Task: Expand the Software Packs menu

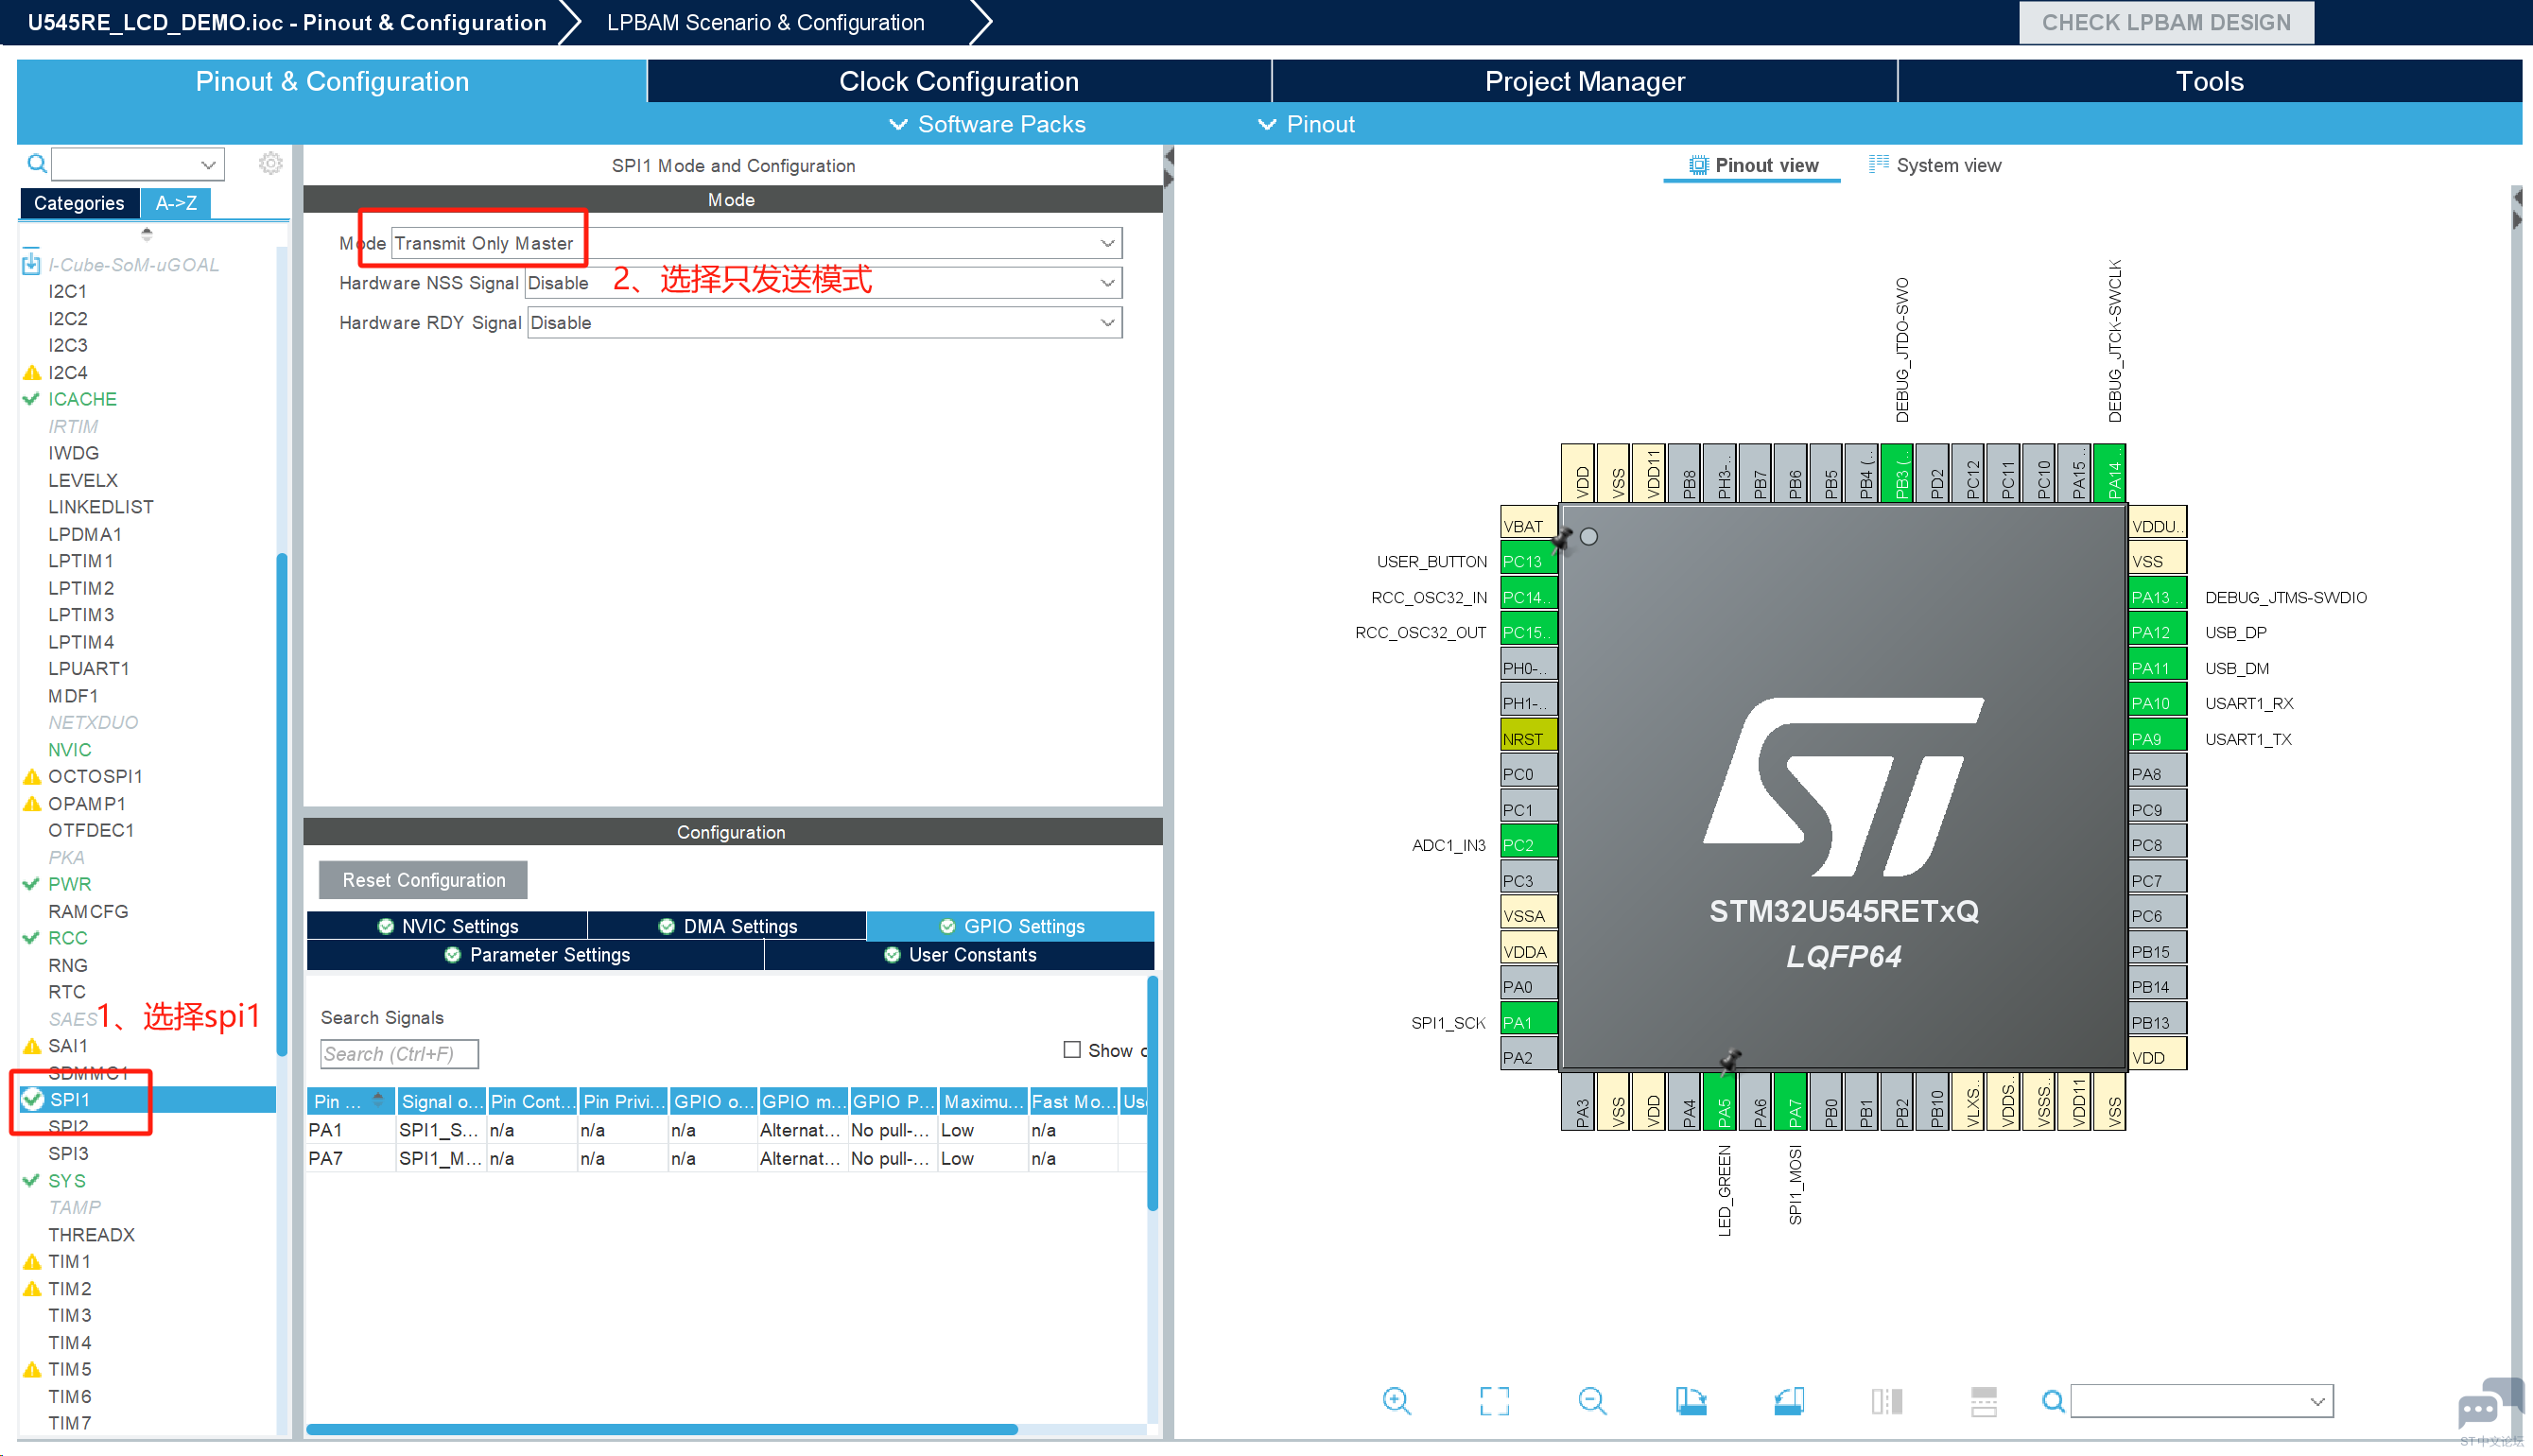Action: [987, 124]
